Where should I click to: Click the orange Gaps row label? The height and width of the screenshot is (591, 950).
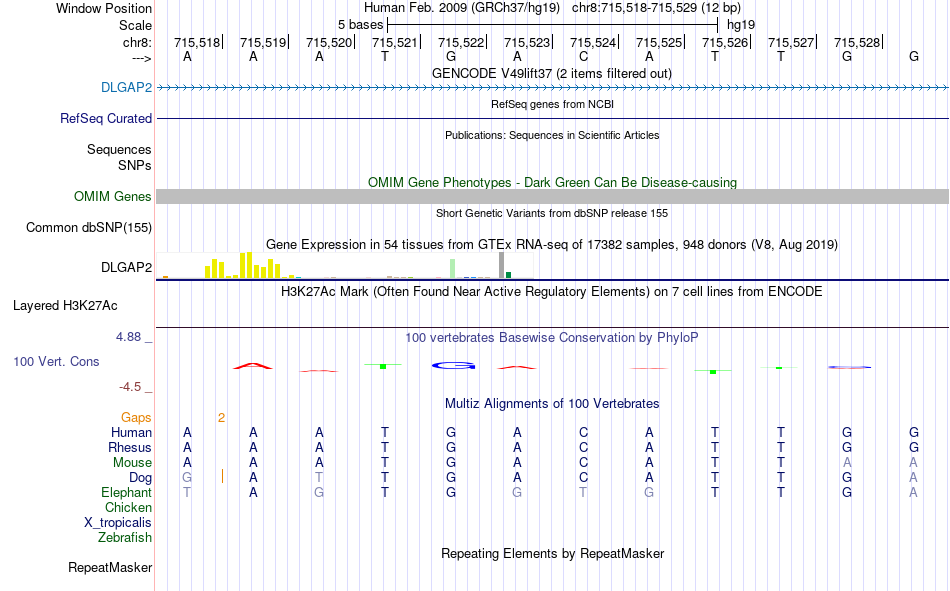click(136, 417)
